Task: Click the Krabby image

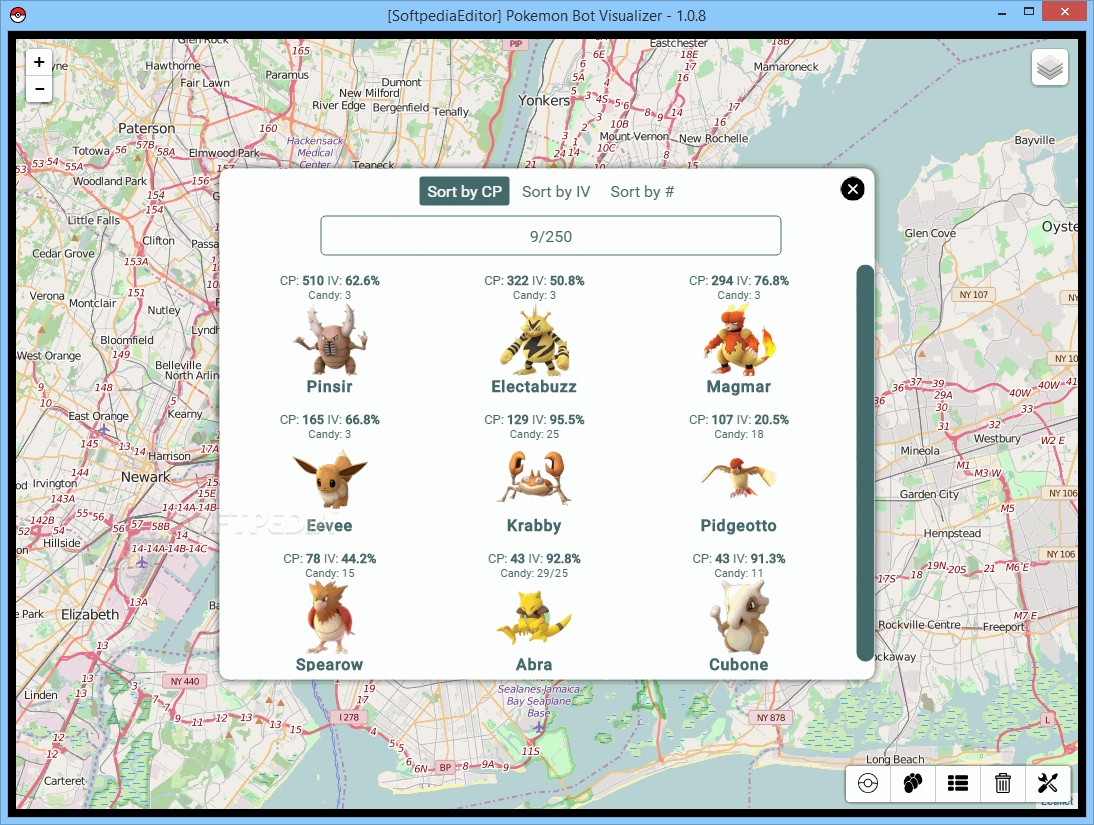Action: tap(534, 479)
